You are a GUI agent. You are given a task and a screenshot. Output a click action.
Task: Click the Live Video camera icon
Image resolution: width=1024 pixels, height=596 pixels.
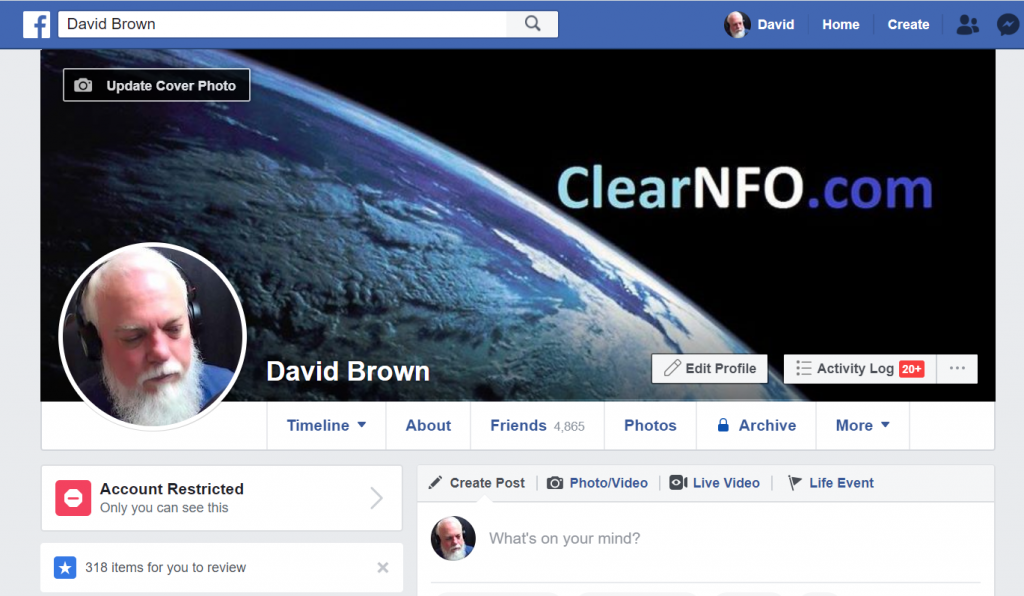coord(678,483)
